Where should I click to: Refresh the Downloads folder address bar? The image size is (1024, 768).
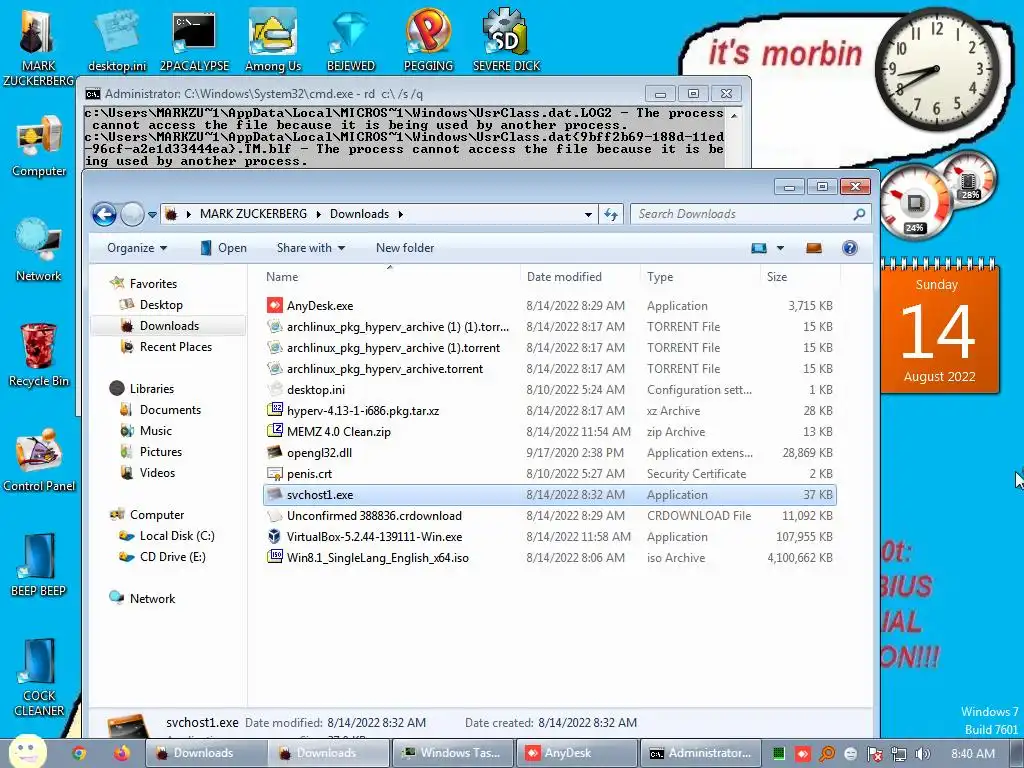(611, 214)
